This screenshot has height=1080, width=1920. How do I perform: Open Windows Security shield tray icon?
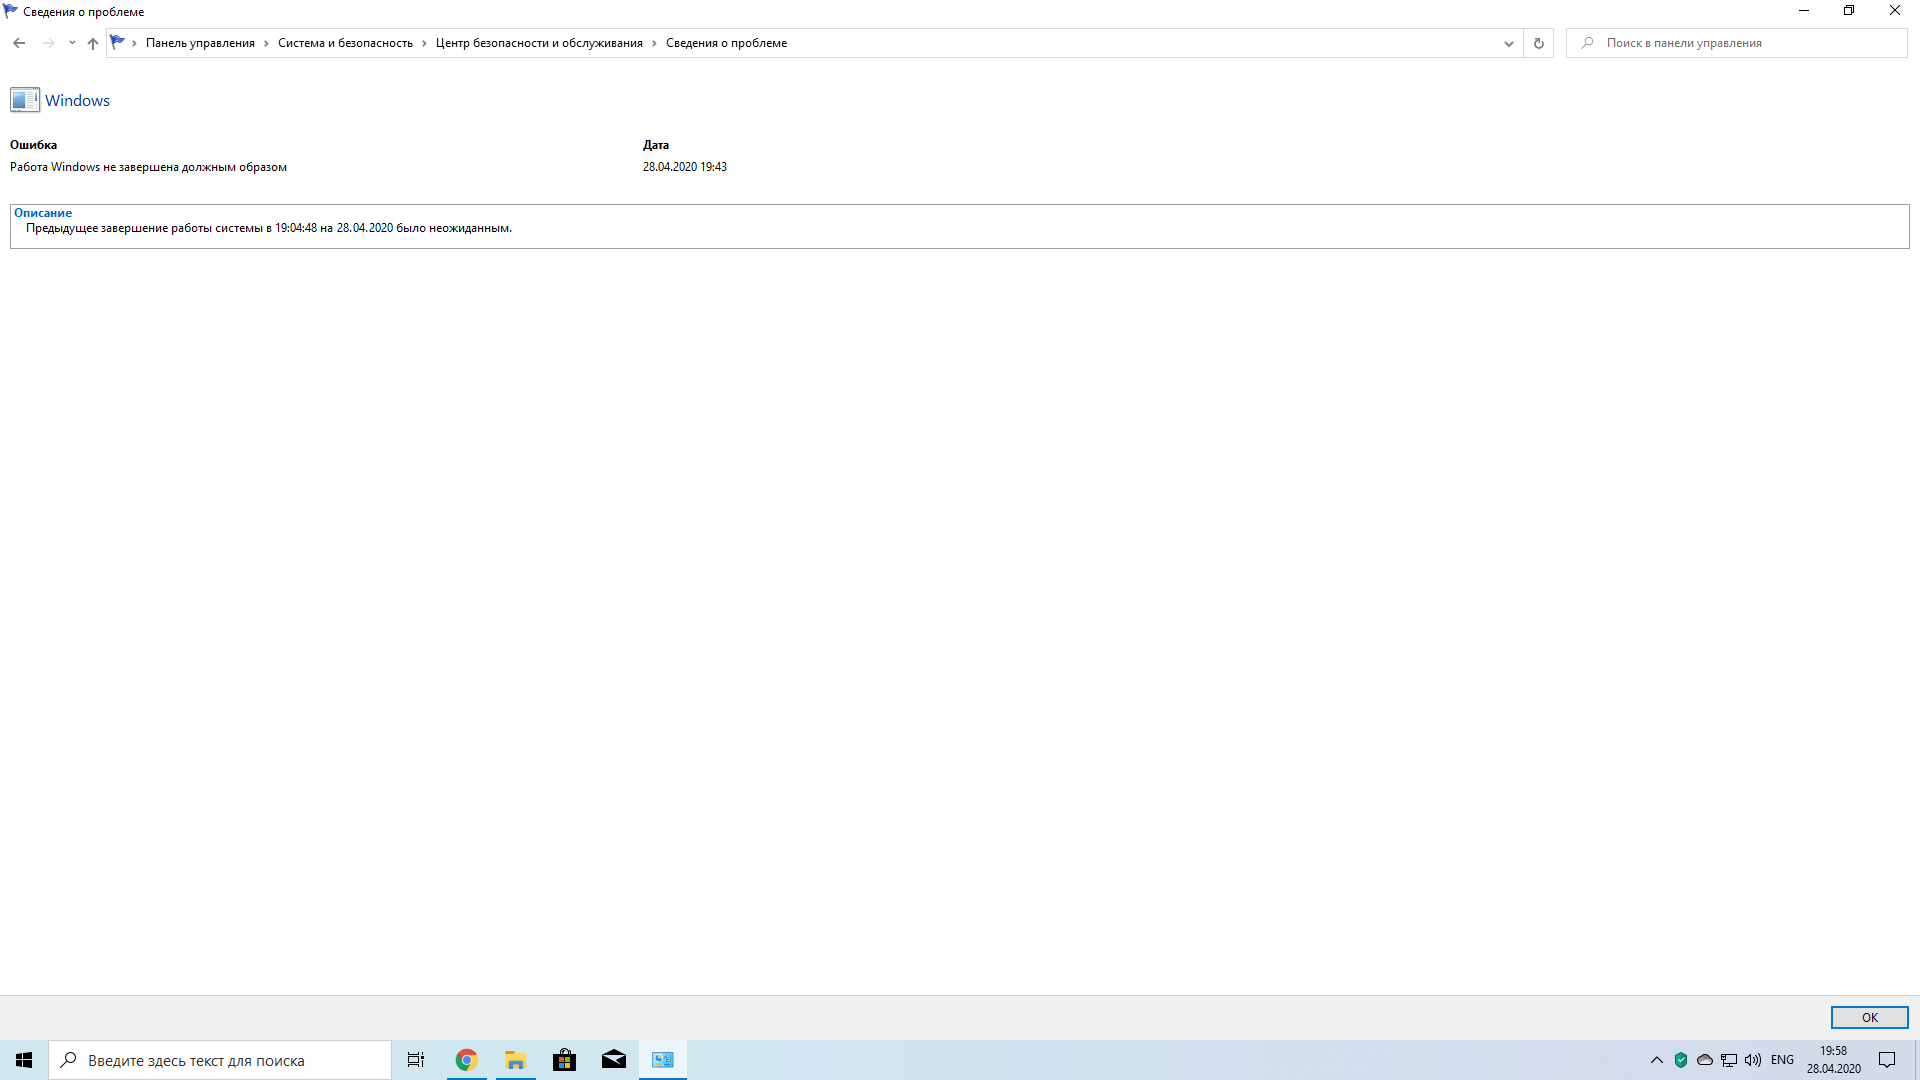pyautogui.click(x=1681, y=1060)
